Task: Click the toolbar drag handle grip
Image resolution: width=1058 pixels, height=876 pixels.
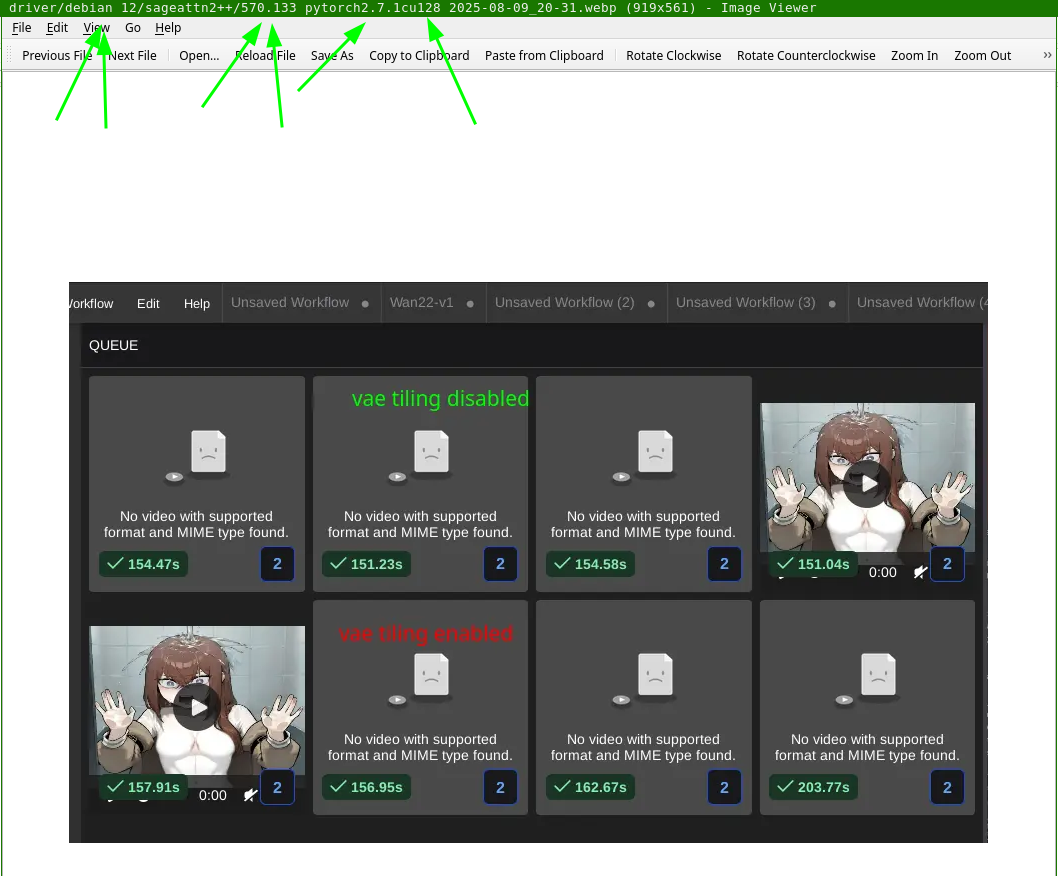Action: tap(9, 55)
